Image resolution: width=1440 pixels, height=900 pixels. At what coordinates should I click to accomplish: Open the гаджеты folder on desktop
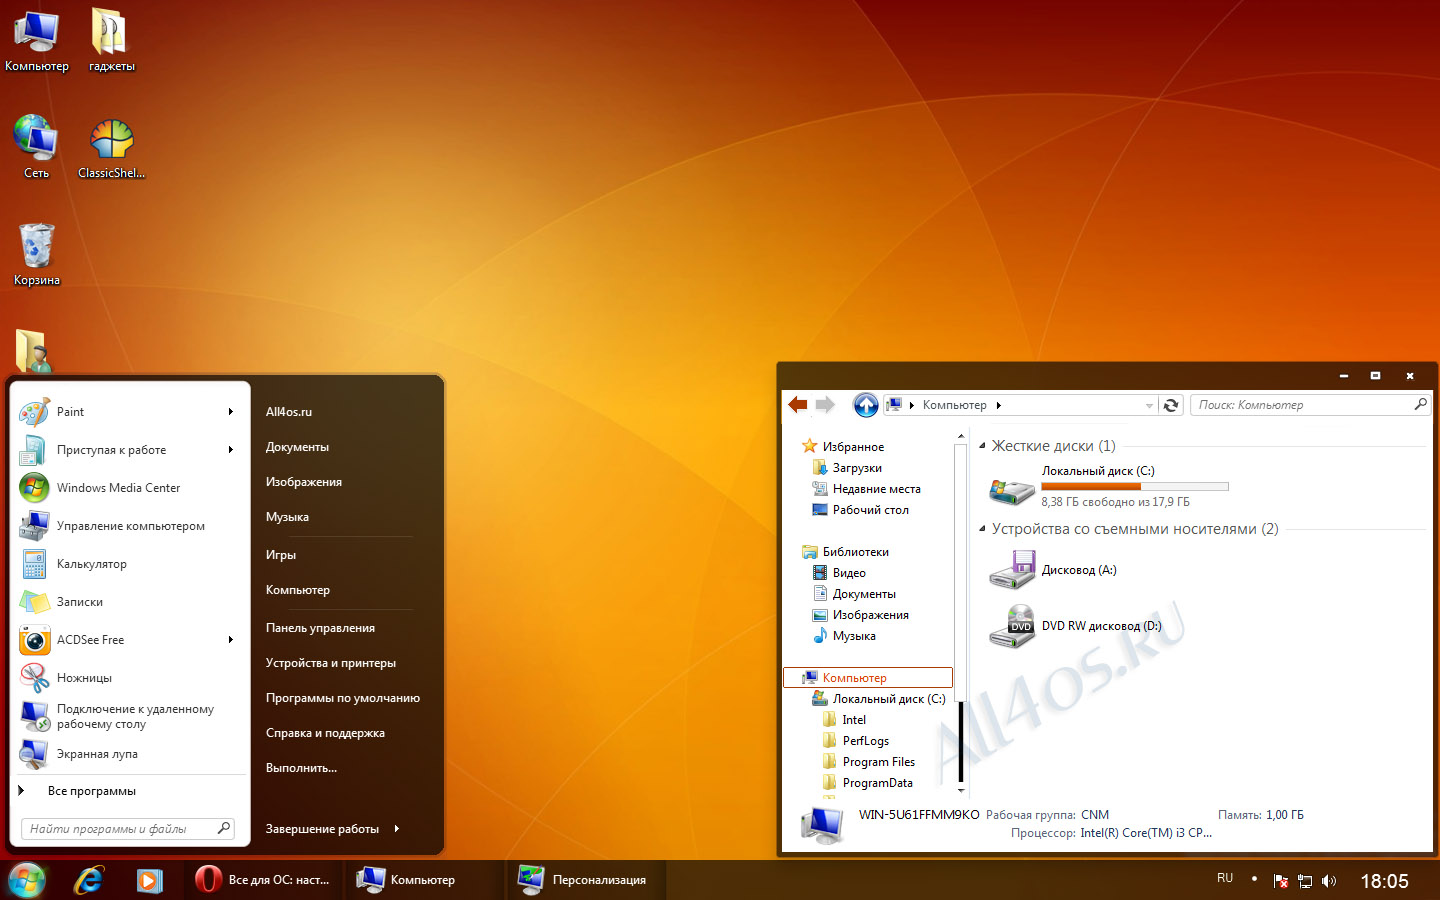pyautogui.click(x=111, y=40)
